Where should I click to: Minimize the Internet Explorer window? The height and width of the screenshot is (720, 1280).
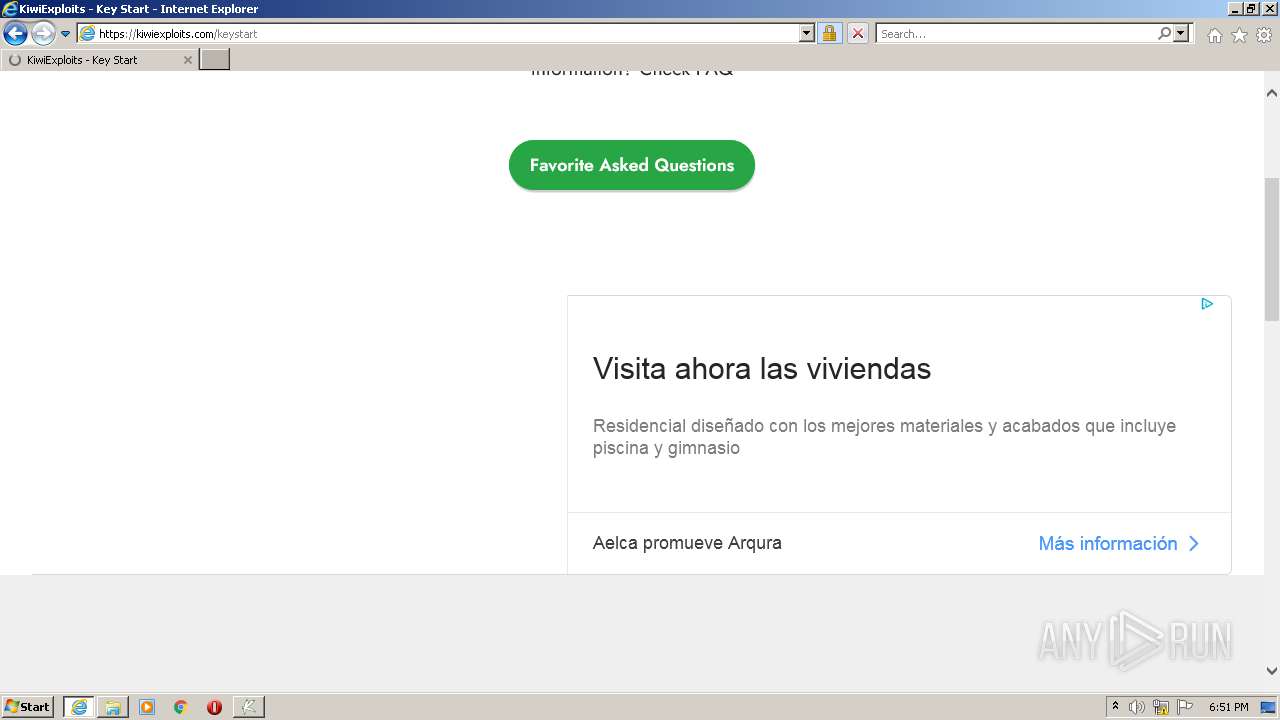(1235, 8)
